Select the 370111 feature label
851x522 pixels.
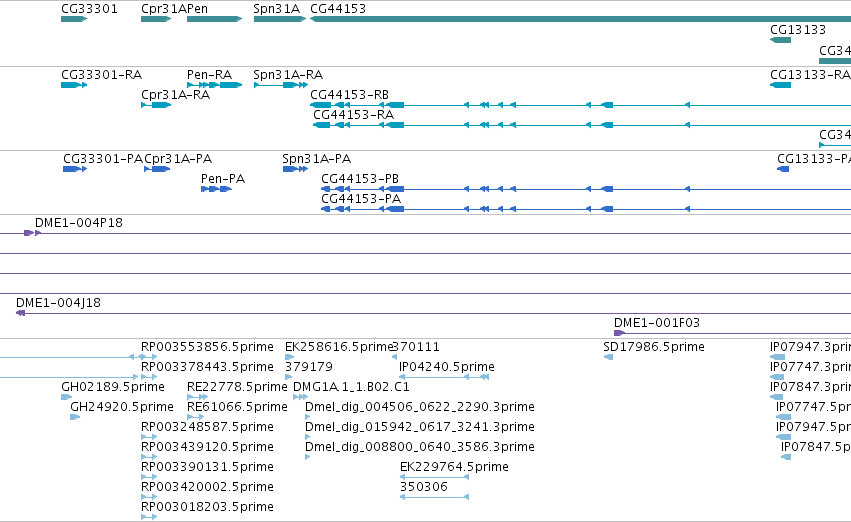pyautogui.click(x=416, y=347)
